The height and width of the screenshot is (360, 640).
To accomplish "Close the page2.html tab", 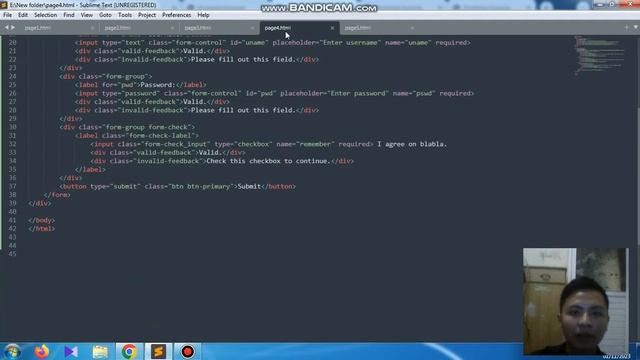I will pyautogui.click(x=172, y=28).
